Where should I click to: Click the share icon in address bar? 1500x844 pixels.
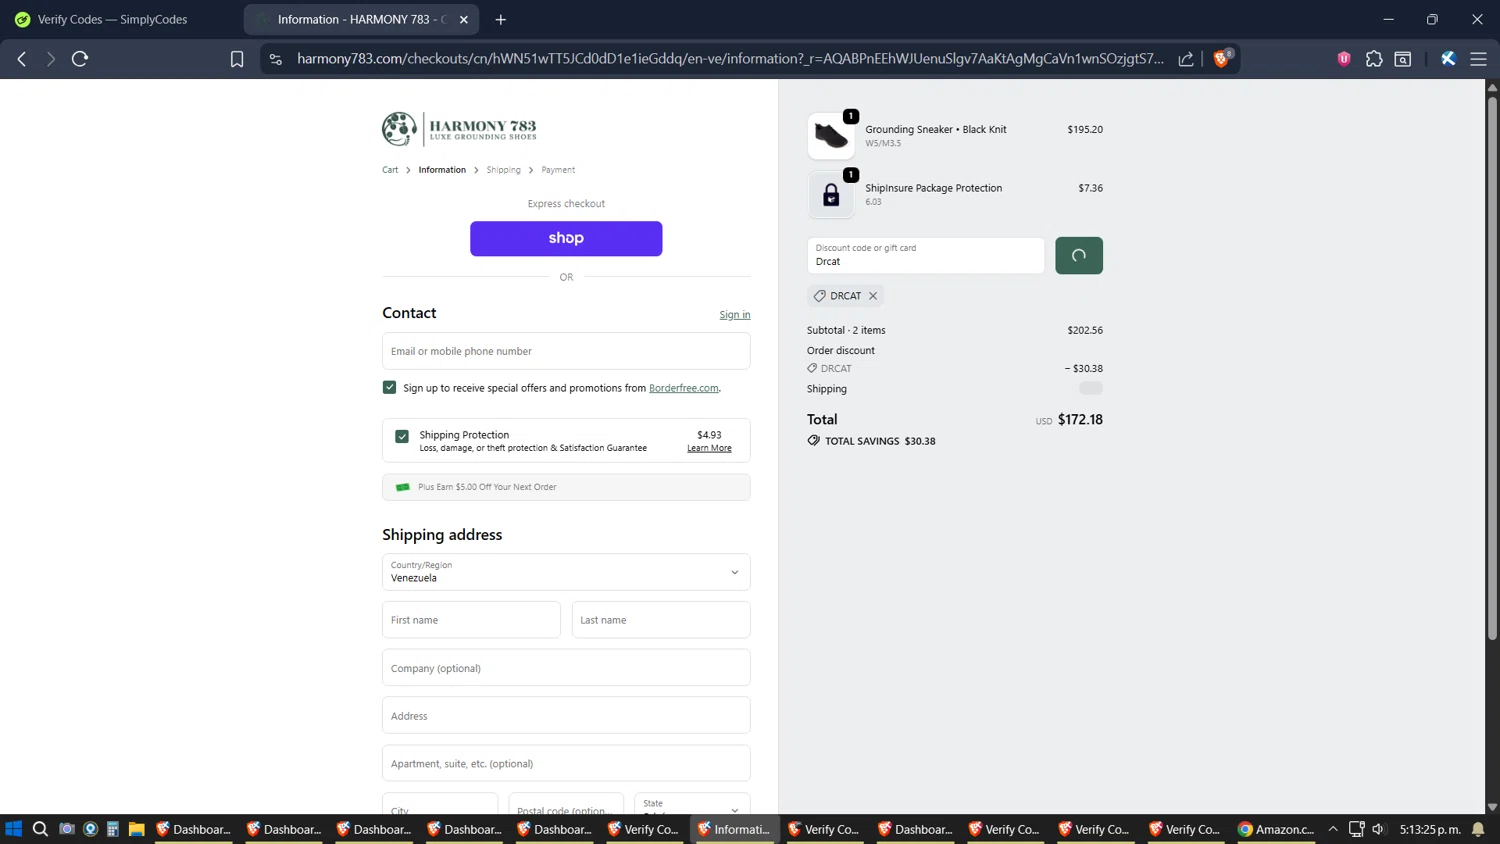(1186, 59)
